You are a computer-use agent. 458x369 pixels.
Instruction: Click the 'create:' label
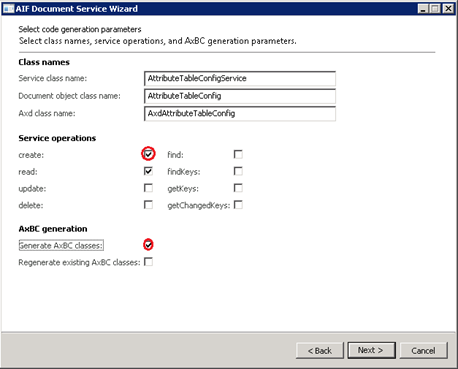(31, 155)
